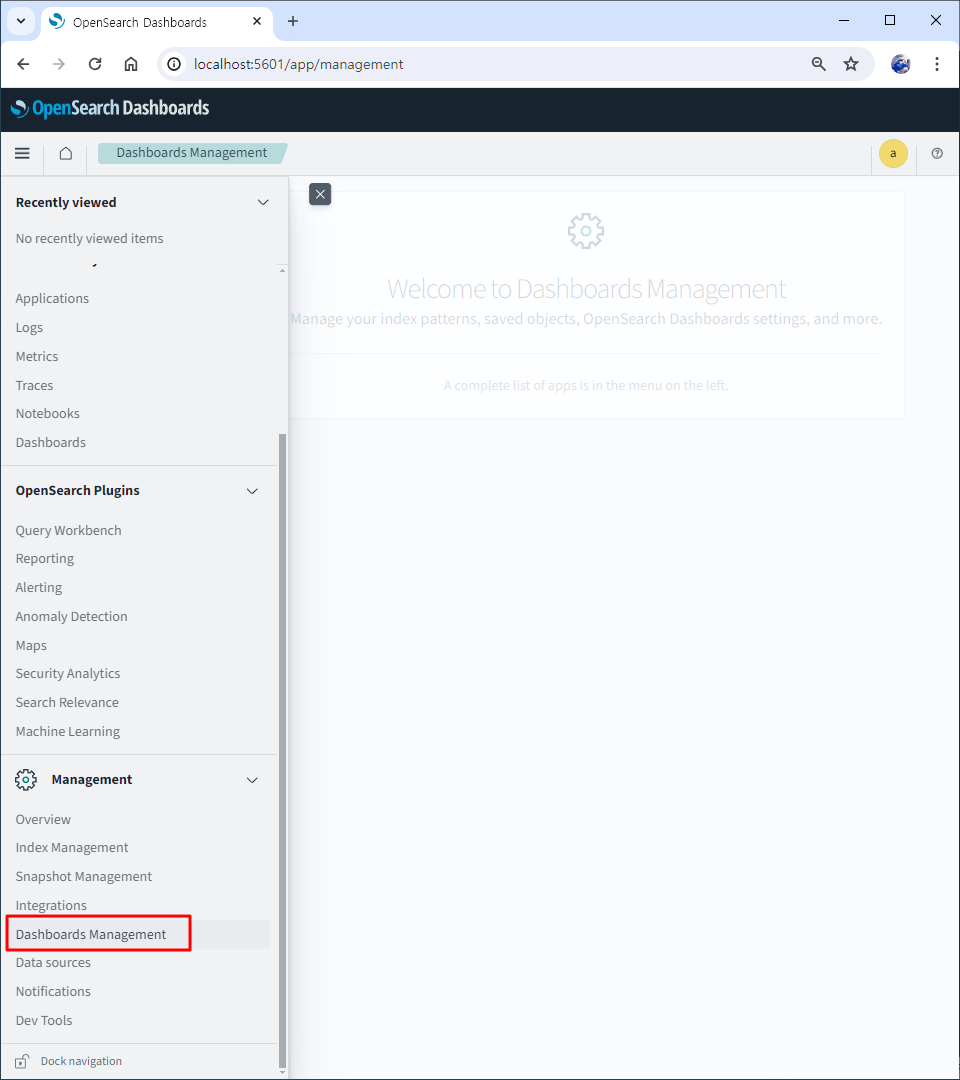Collapse the Management section chevron

pyautogui.click(x=252, y=780)
